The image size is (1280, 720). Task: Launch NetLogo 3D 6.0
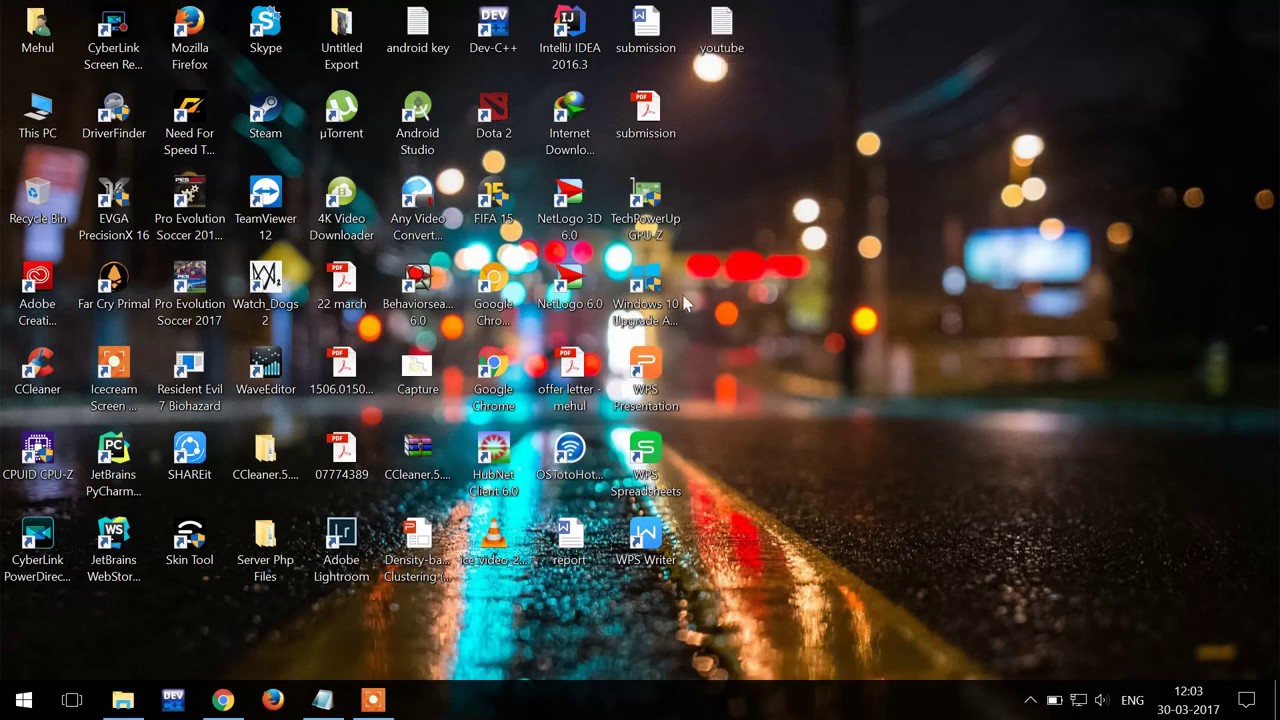pyautogui.click(x=569, y=209)
